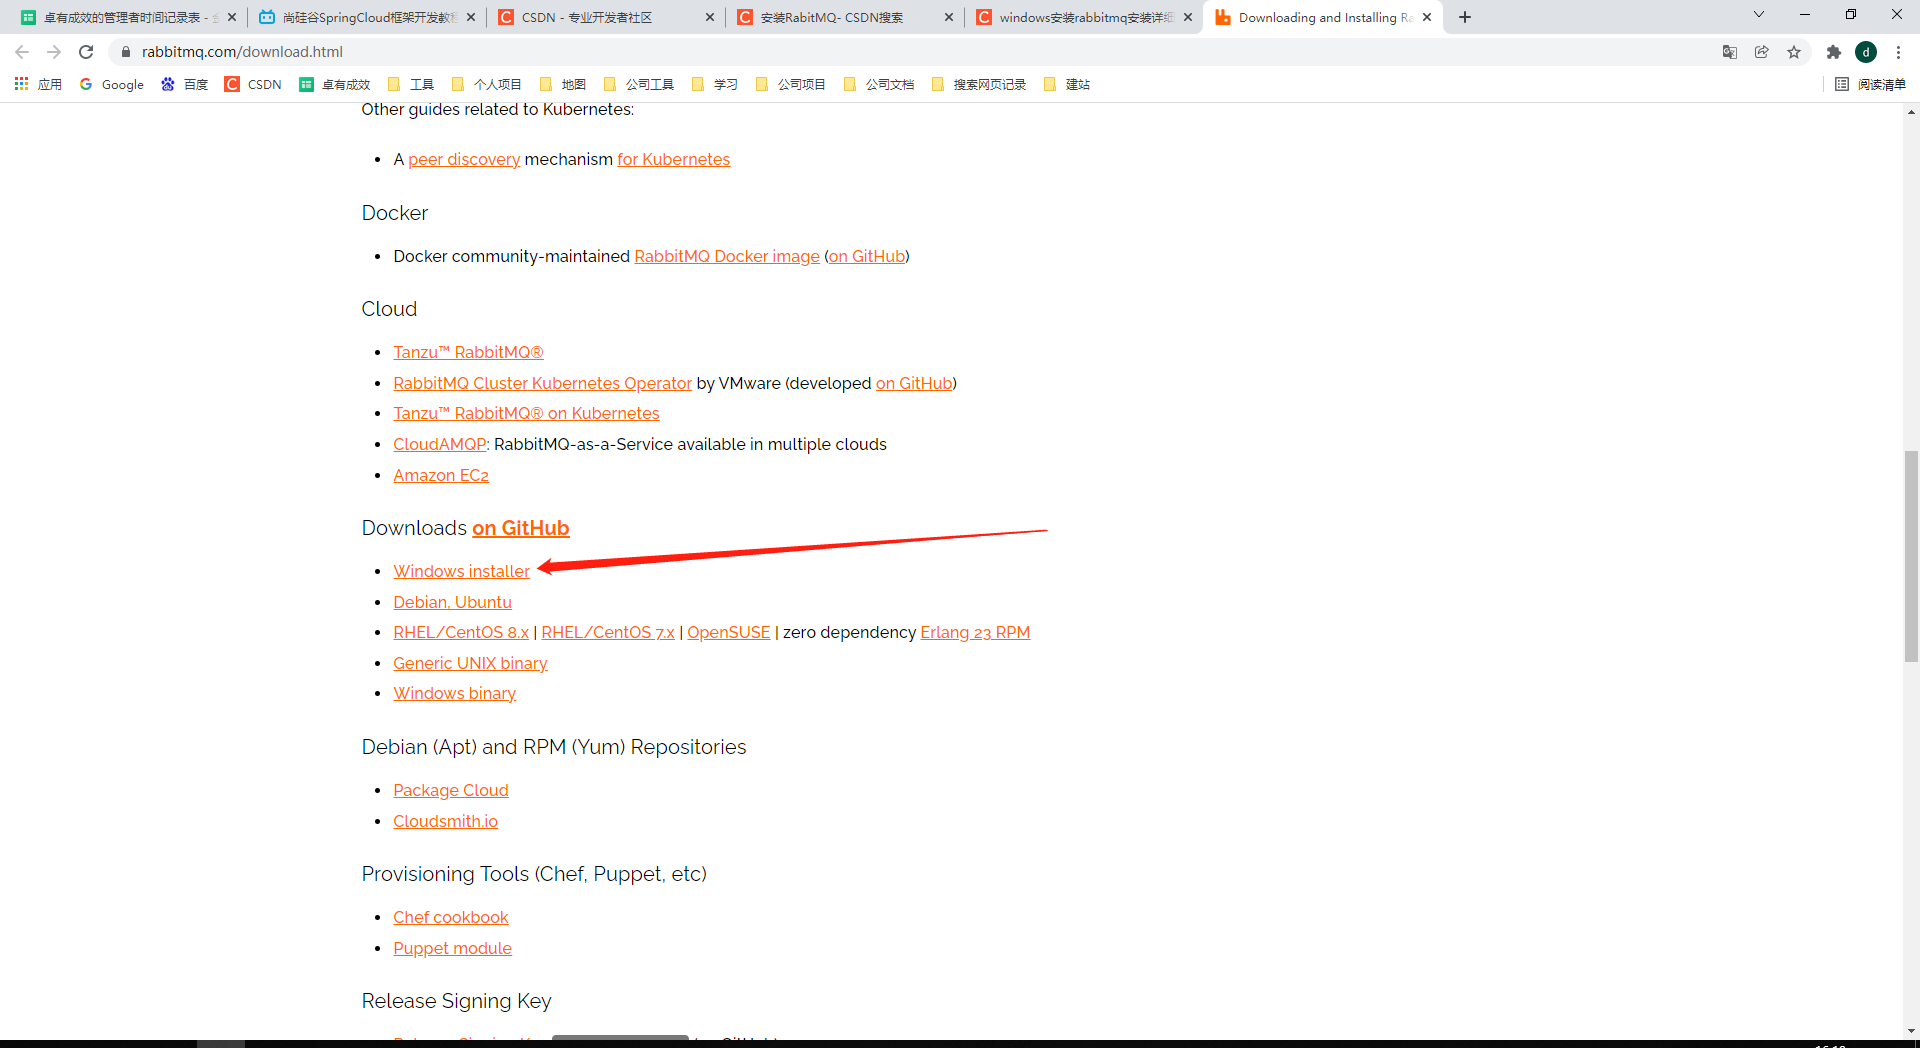Open the 学习 bookmark folder
The image size is (1920, 1048).
715,84
